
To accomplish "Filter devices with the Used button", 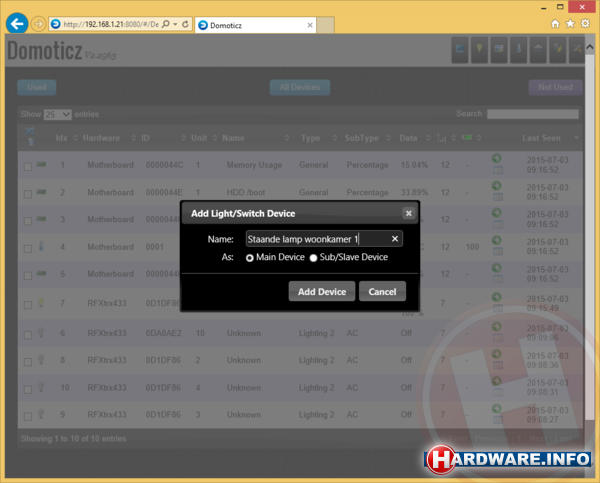I will 37,87.
